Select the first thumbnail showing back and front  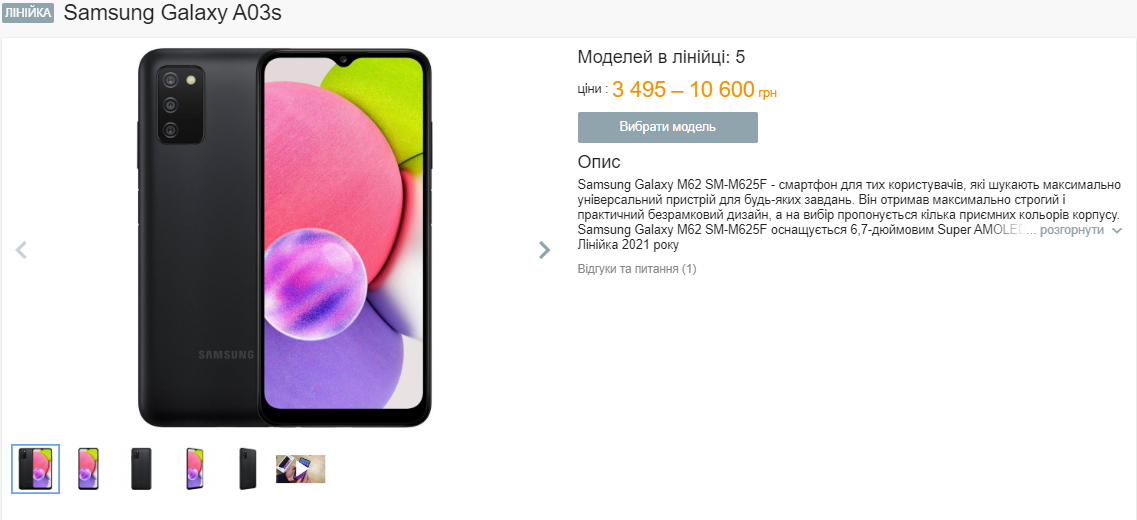(36, 468)
